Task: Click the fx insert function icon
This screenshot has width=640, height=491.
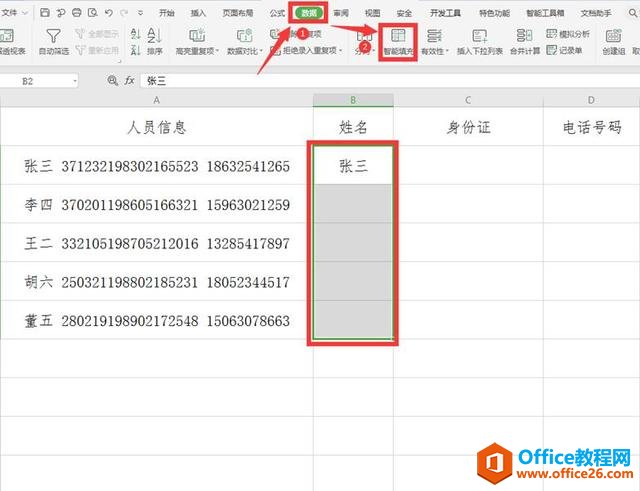Action: tap(129, 80)
